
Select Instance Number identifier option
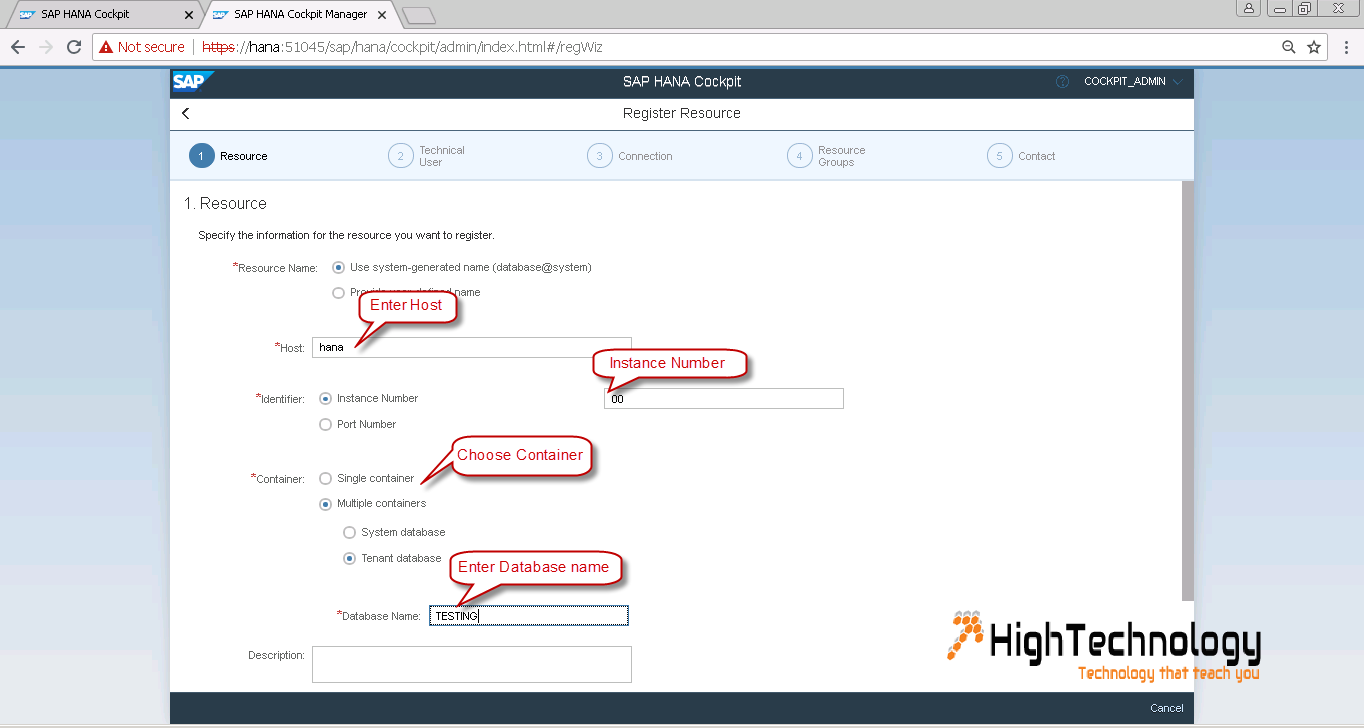tap(325, 398)
